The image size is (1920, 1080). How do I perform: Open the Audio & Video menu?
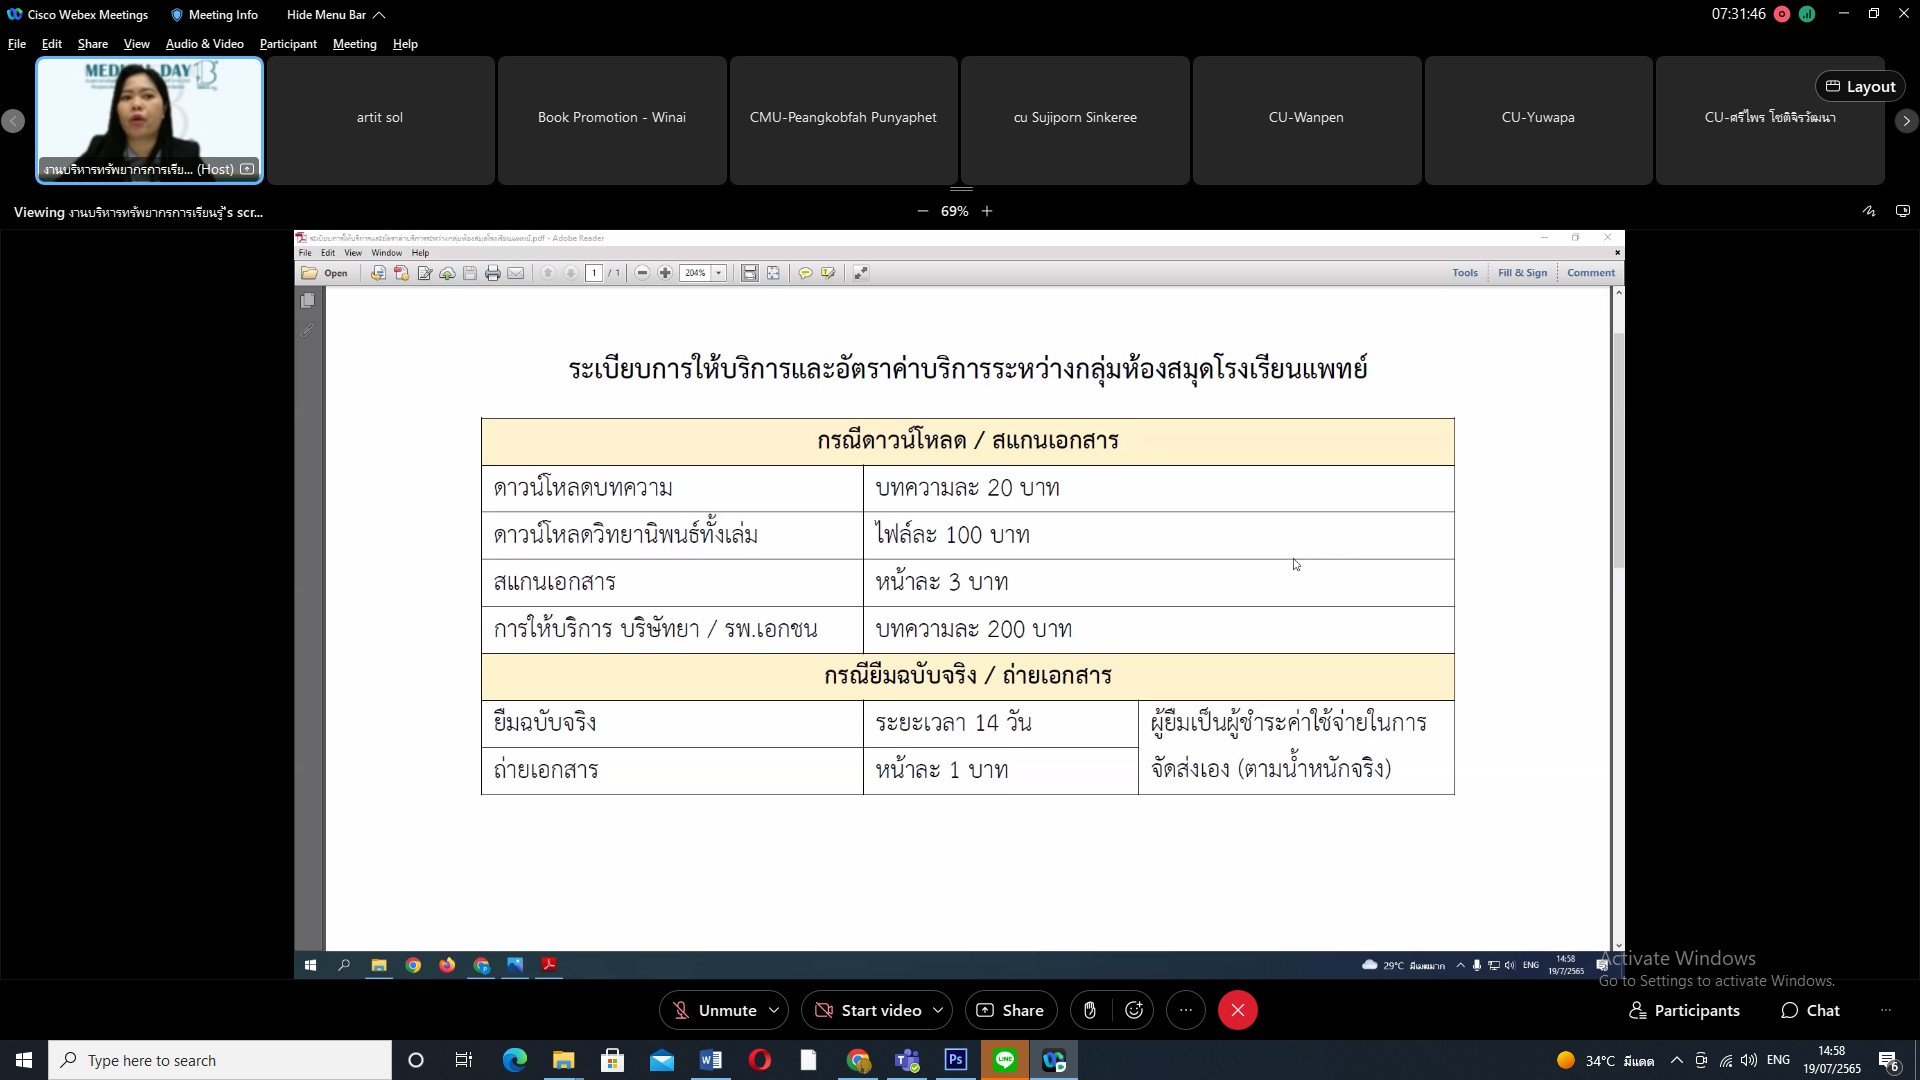(x=204, y=44)
